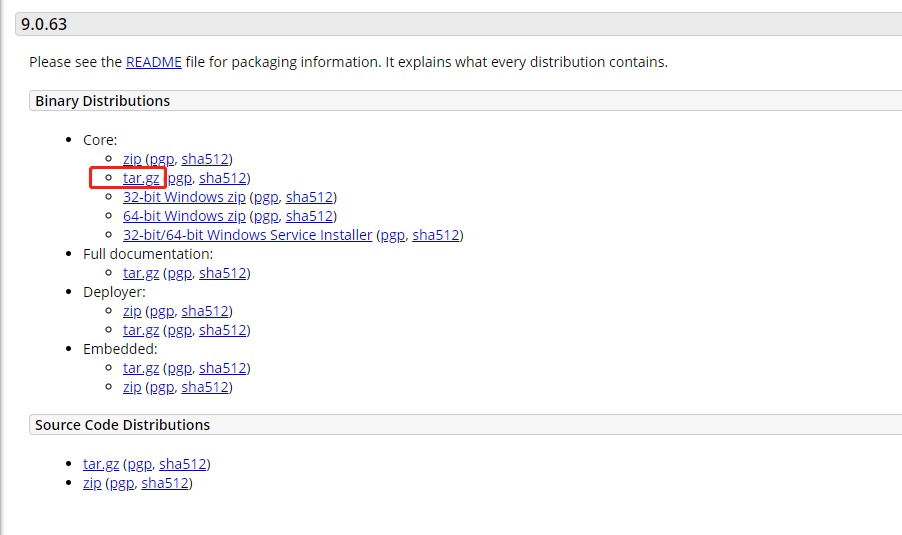Open pgp for Windows Service Installer

(x=393, y=235)
